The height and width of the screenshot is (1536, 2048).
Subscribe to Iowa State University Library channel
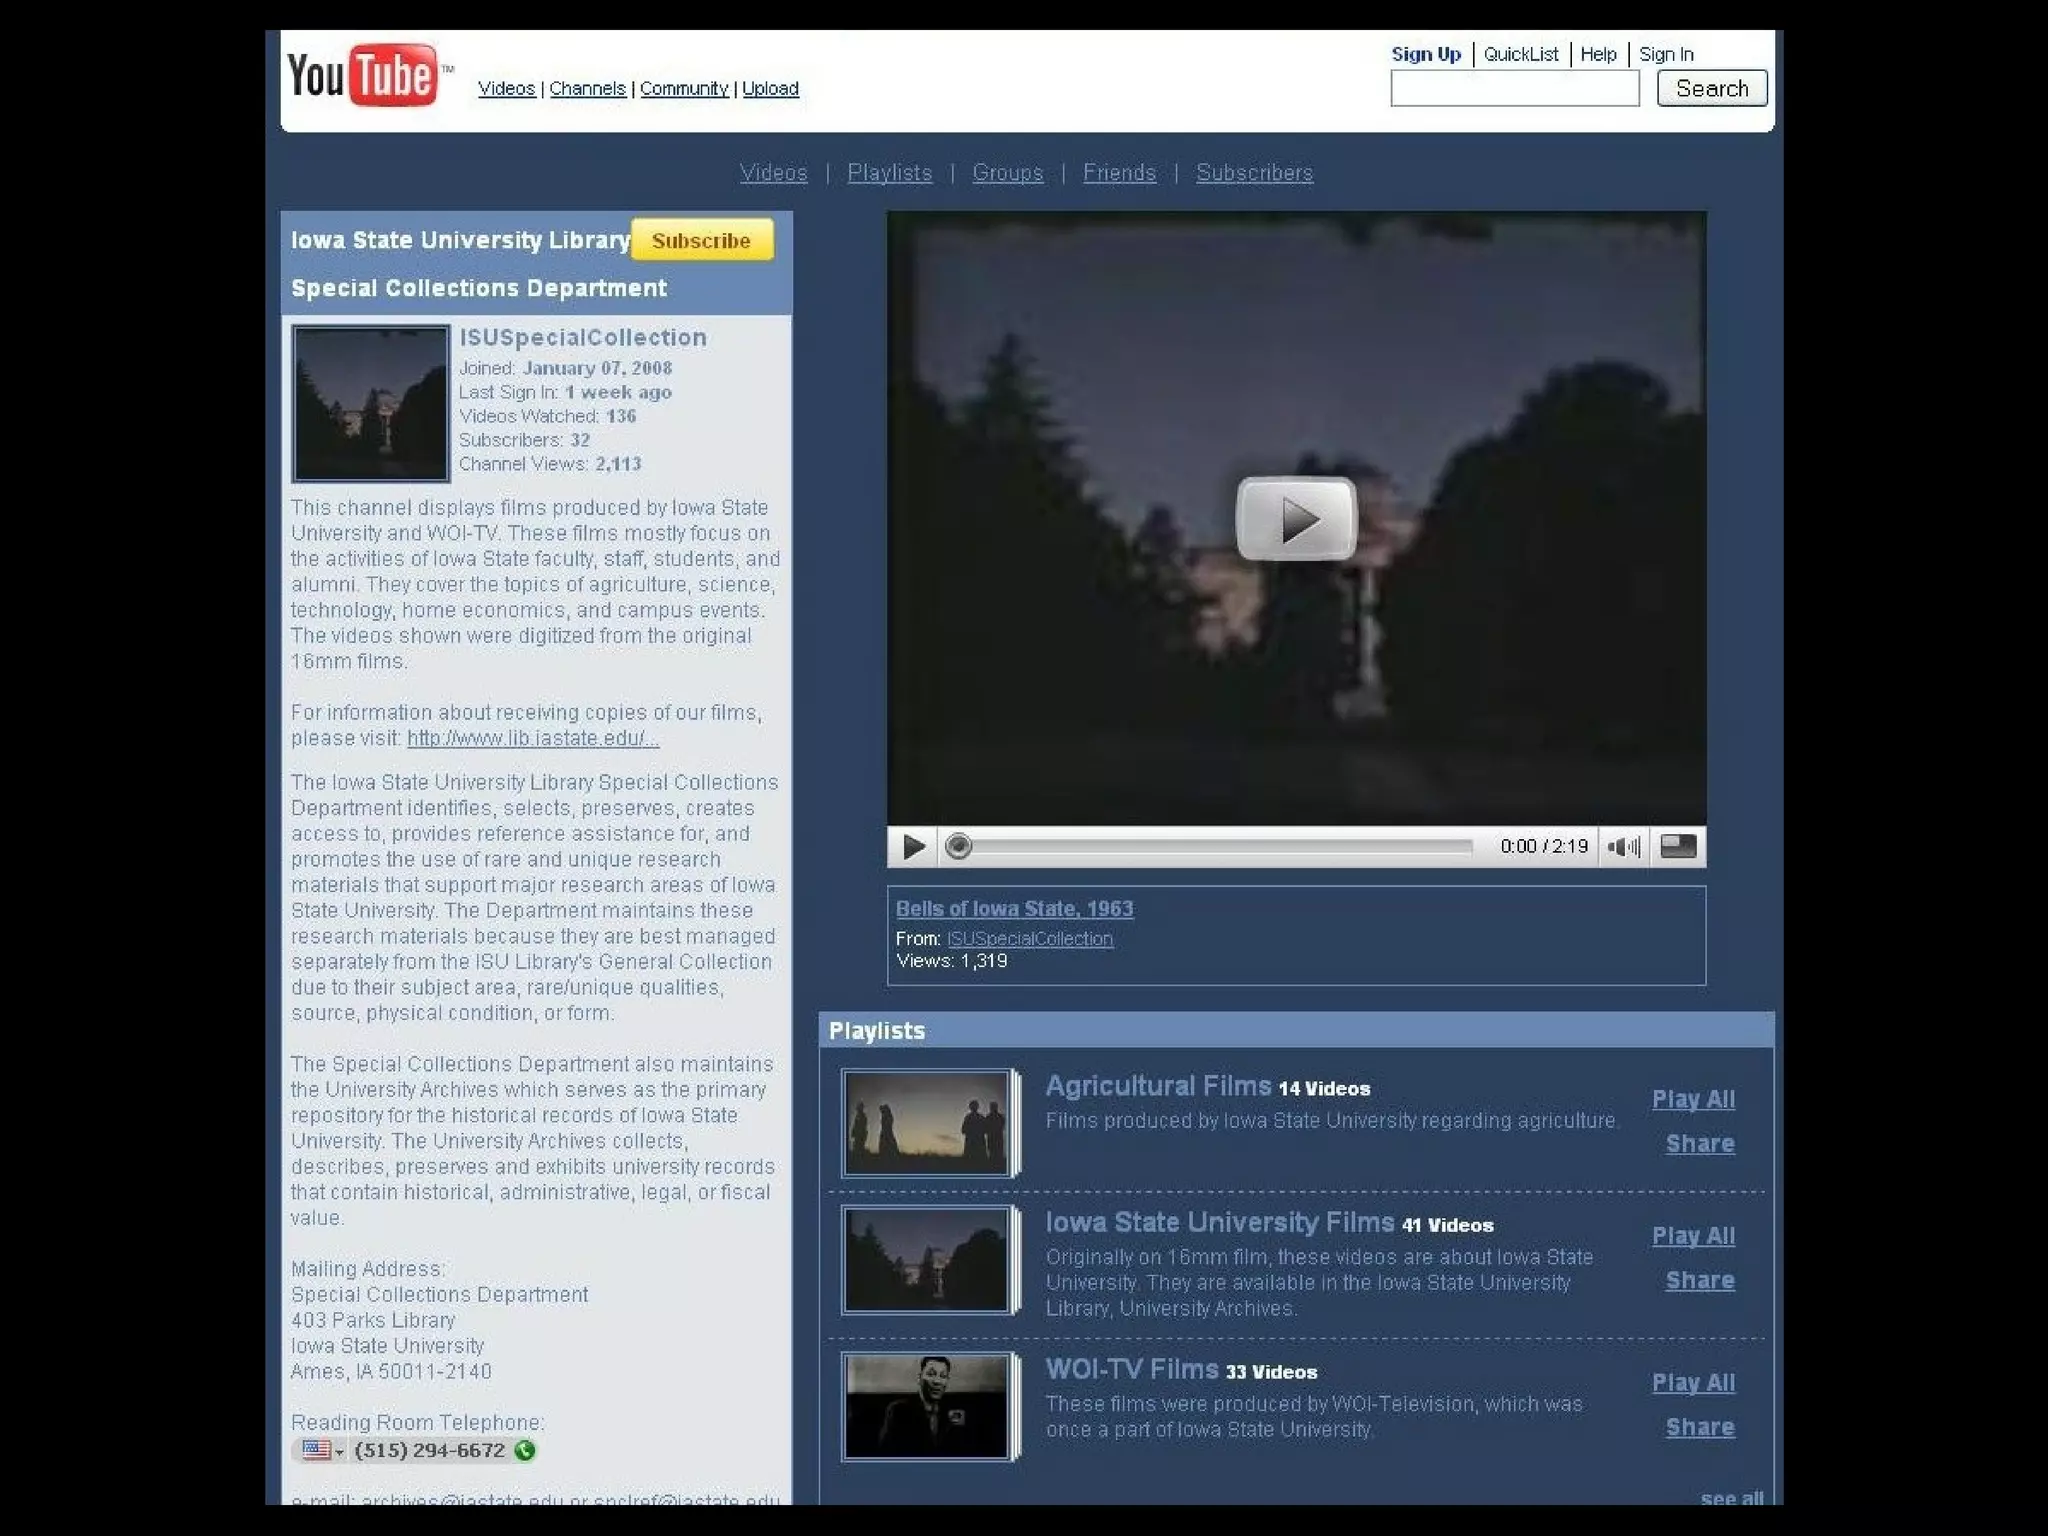(x=701, y=241)
